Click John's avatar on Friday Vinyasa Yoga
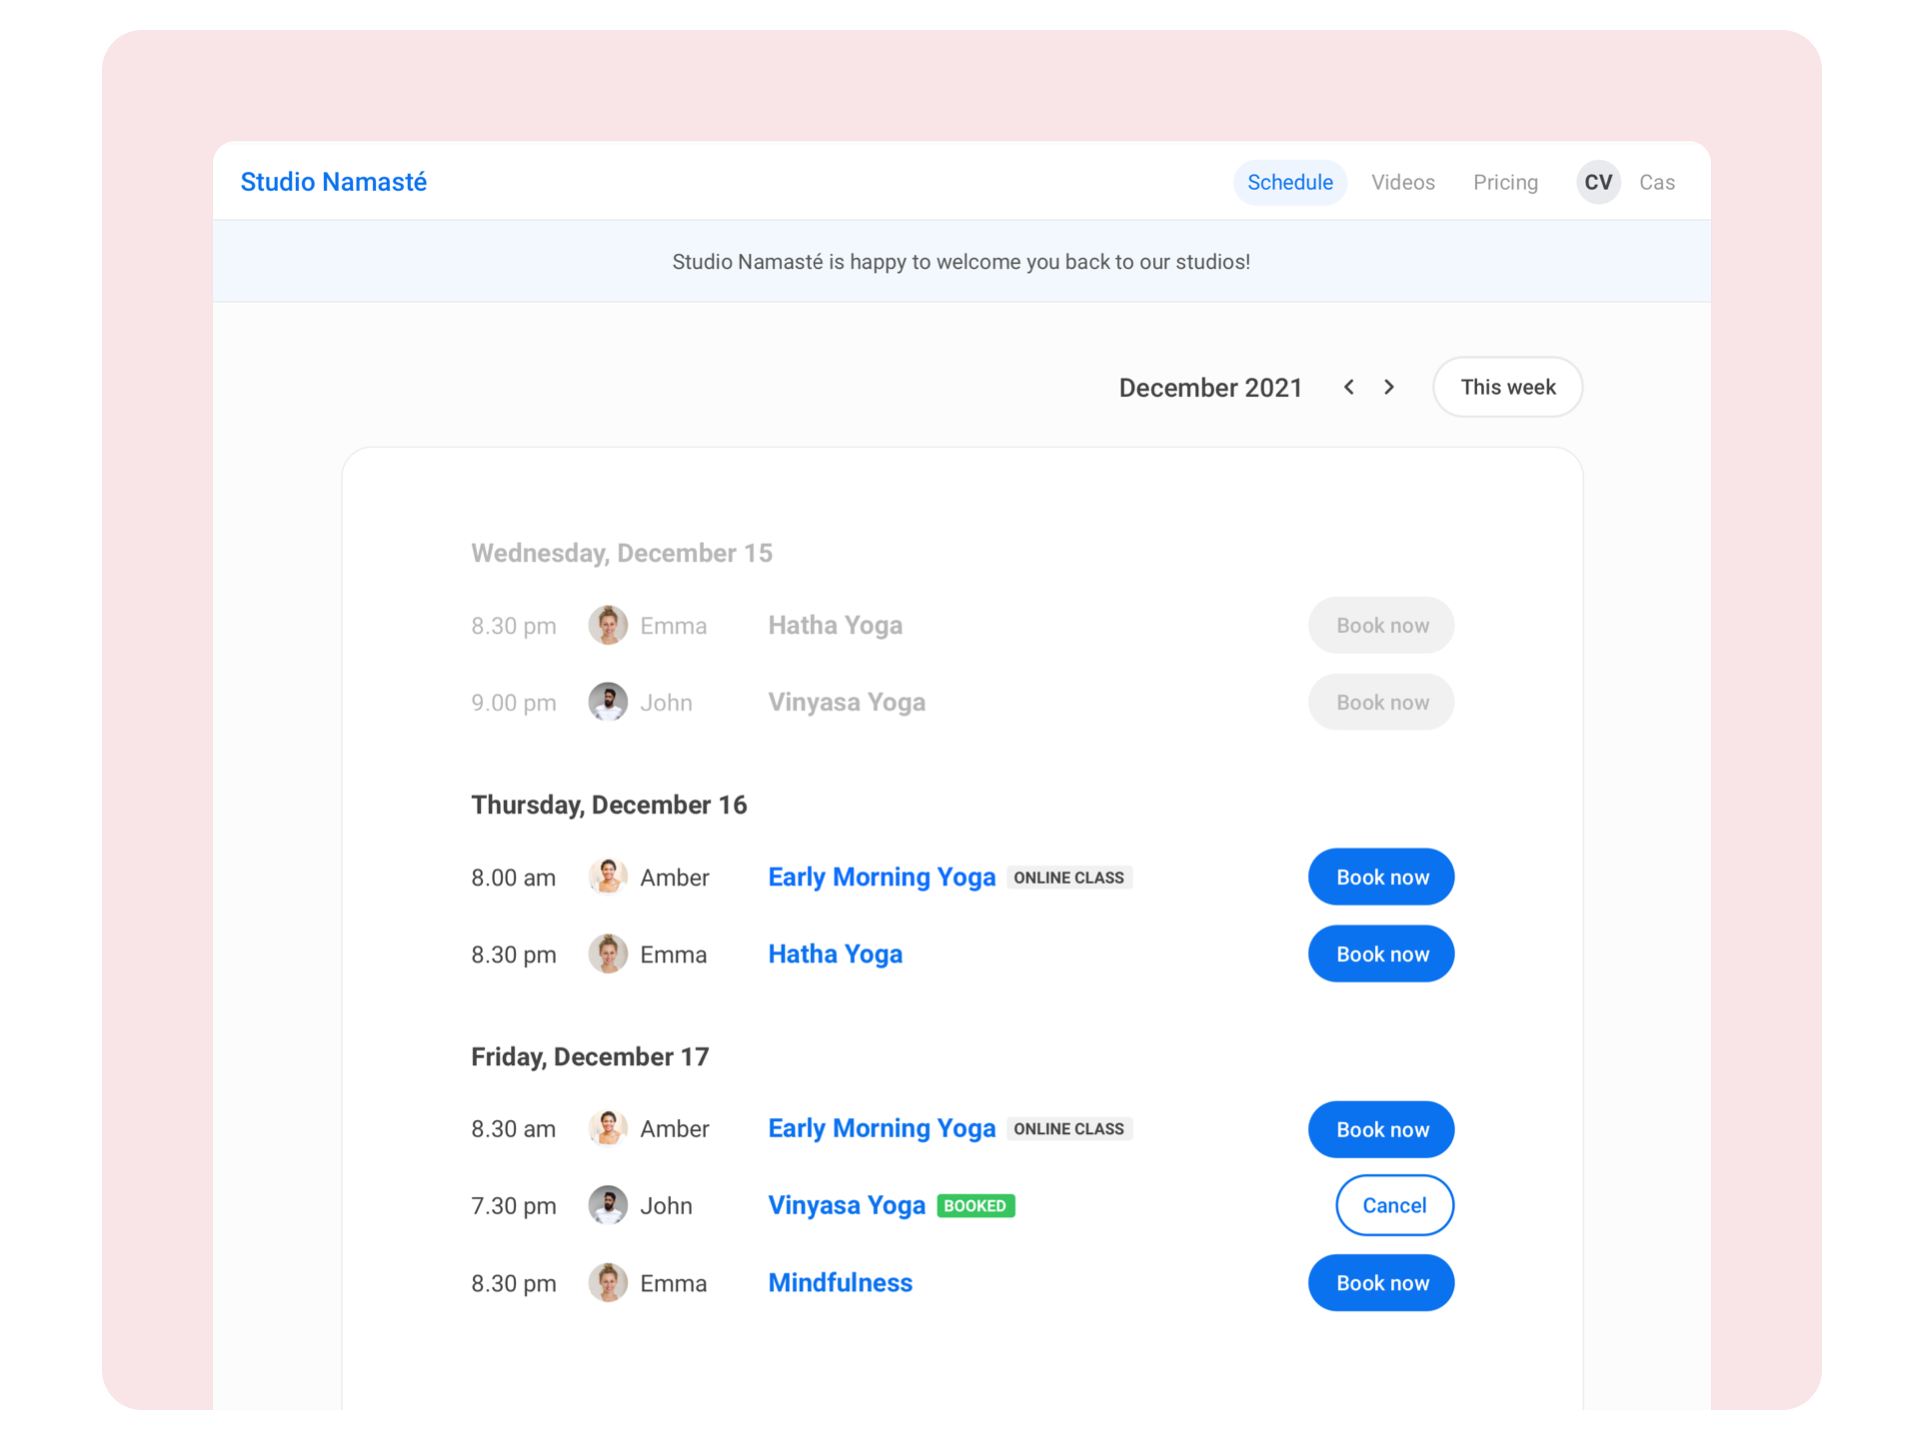Viewport: 1920px width, 1440px height. (x=607, y=1205)
